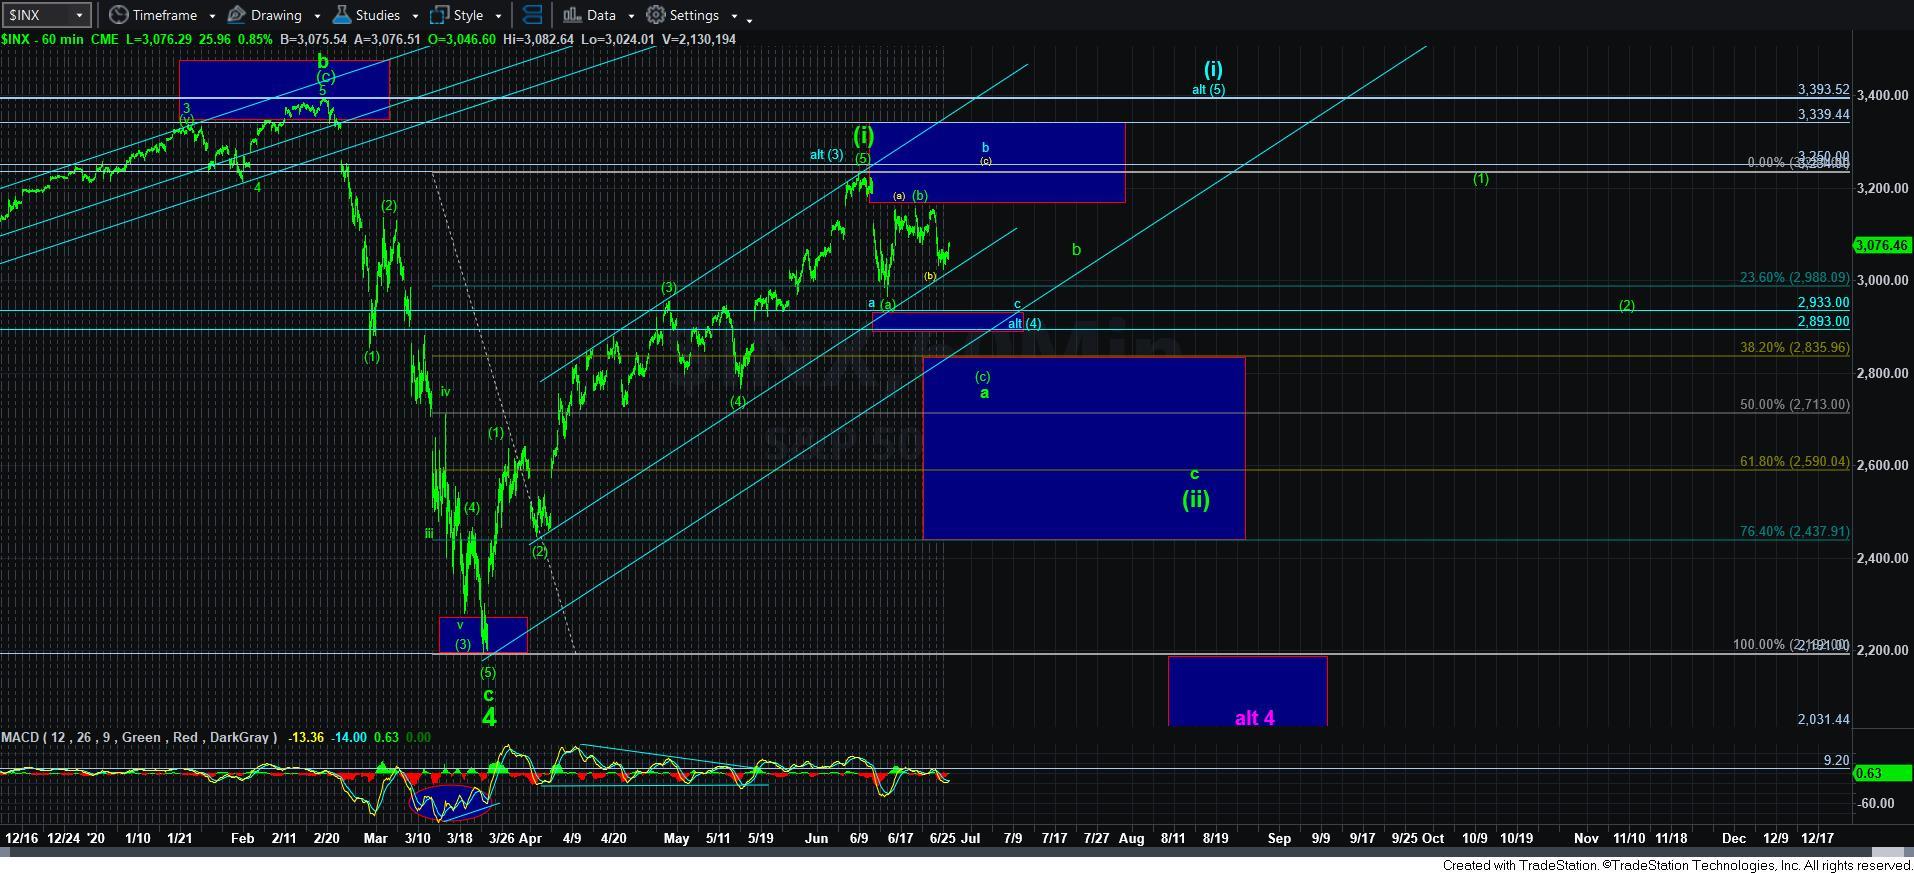
Task: Click the blue stacked-panels layout icon
Action: (533, 15)
